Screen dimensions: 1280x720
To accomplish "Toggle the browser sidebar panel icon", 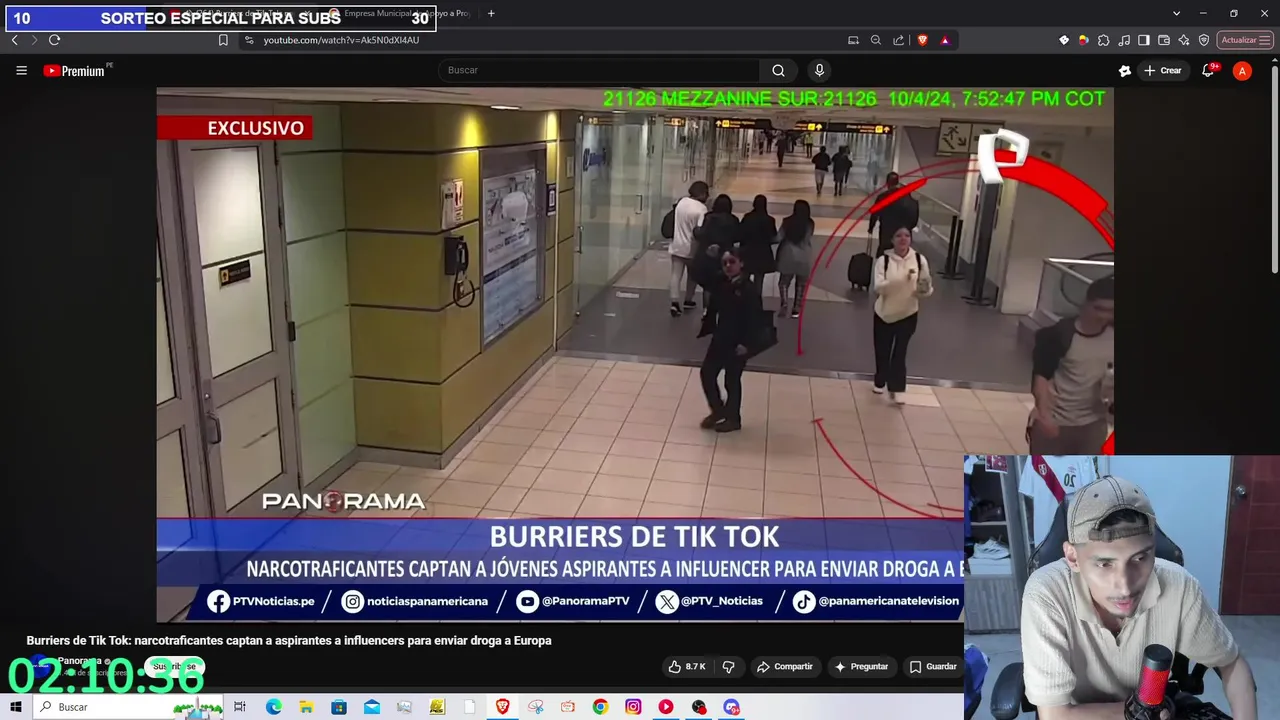I will tap(1144, 40).
